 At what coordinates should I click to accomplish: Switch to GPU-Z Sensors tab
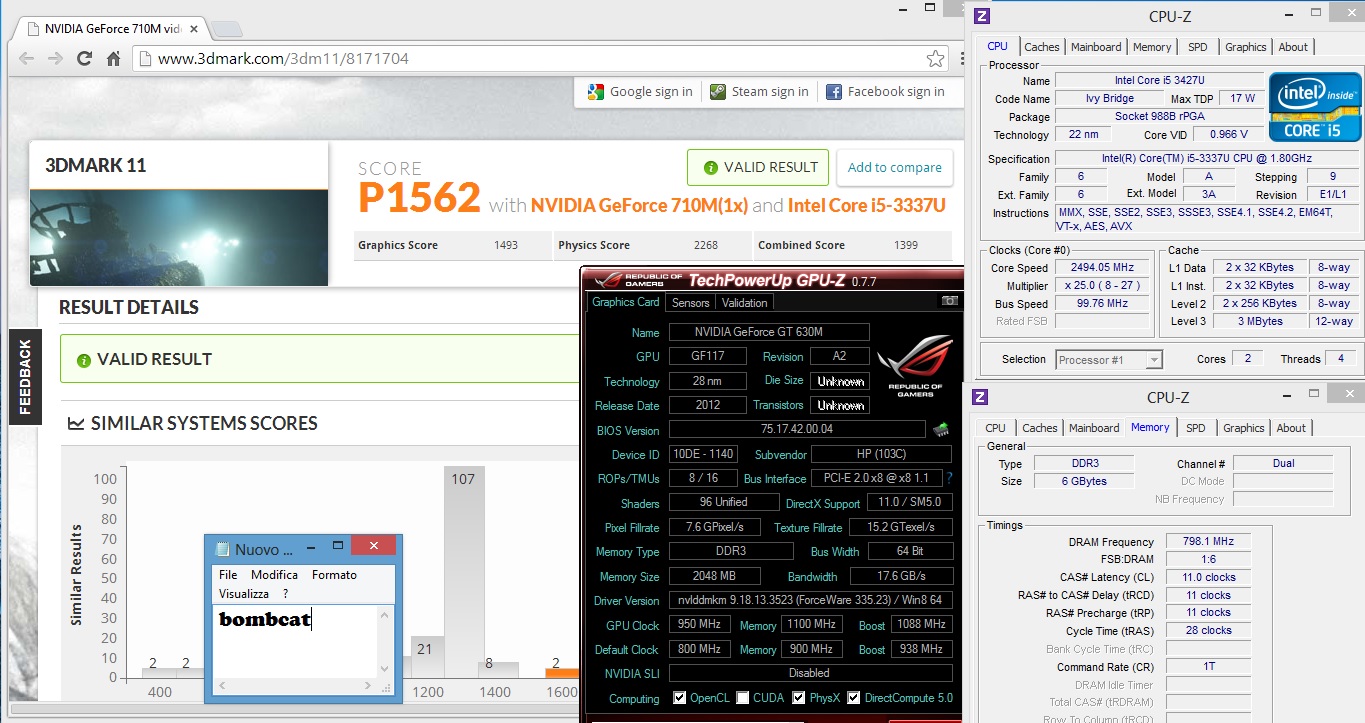(690, 303)
